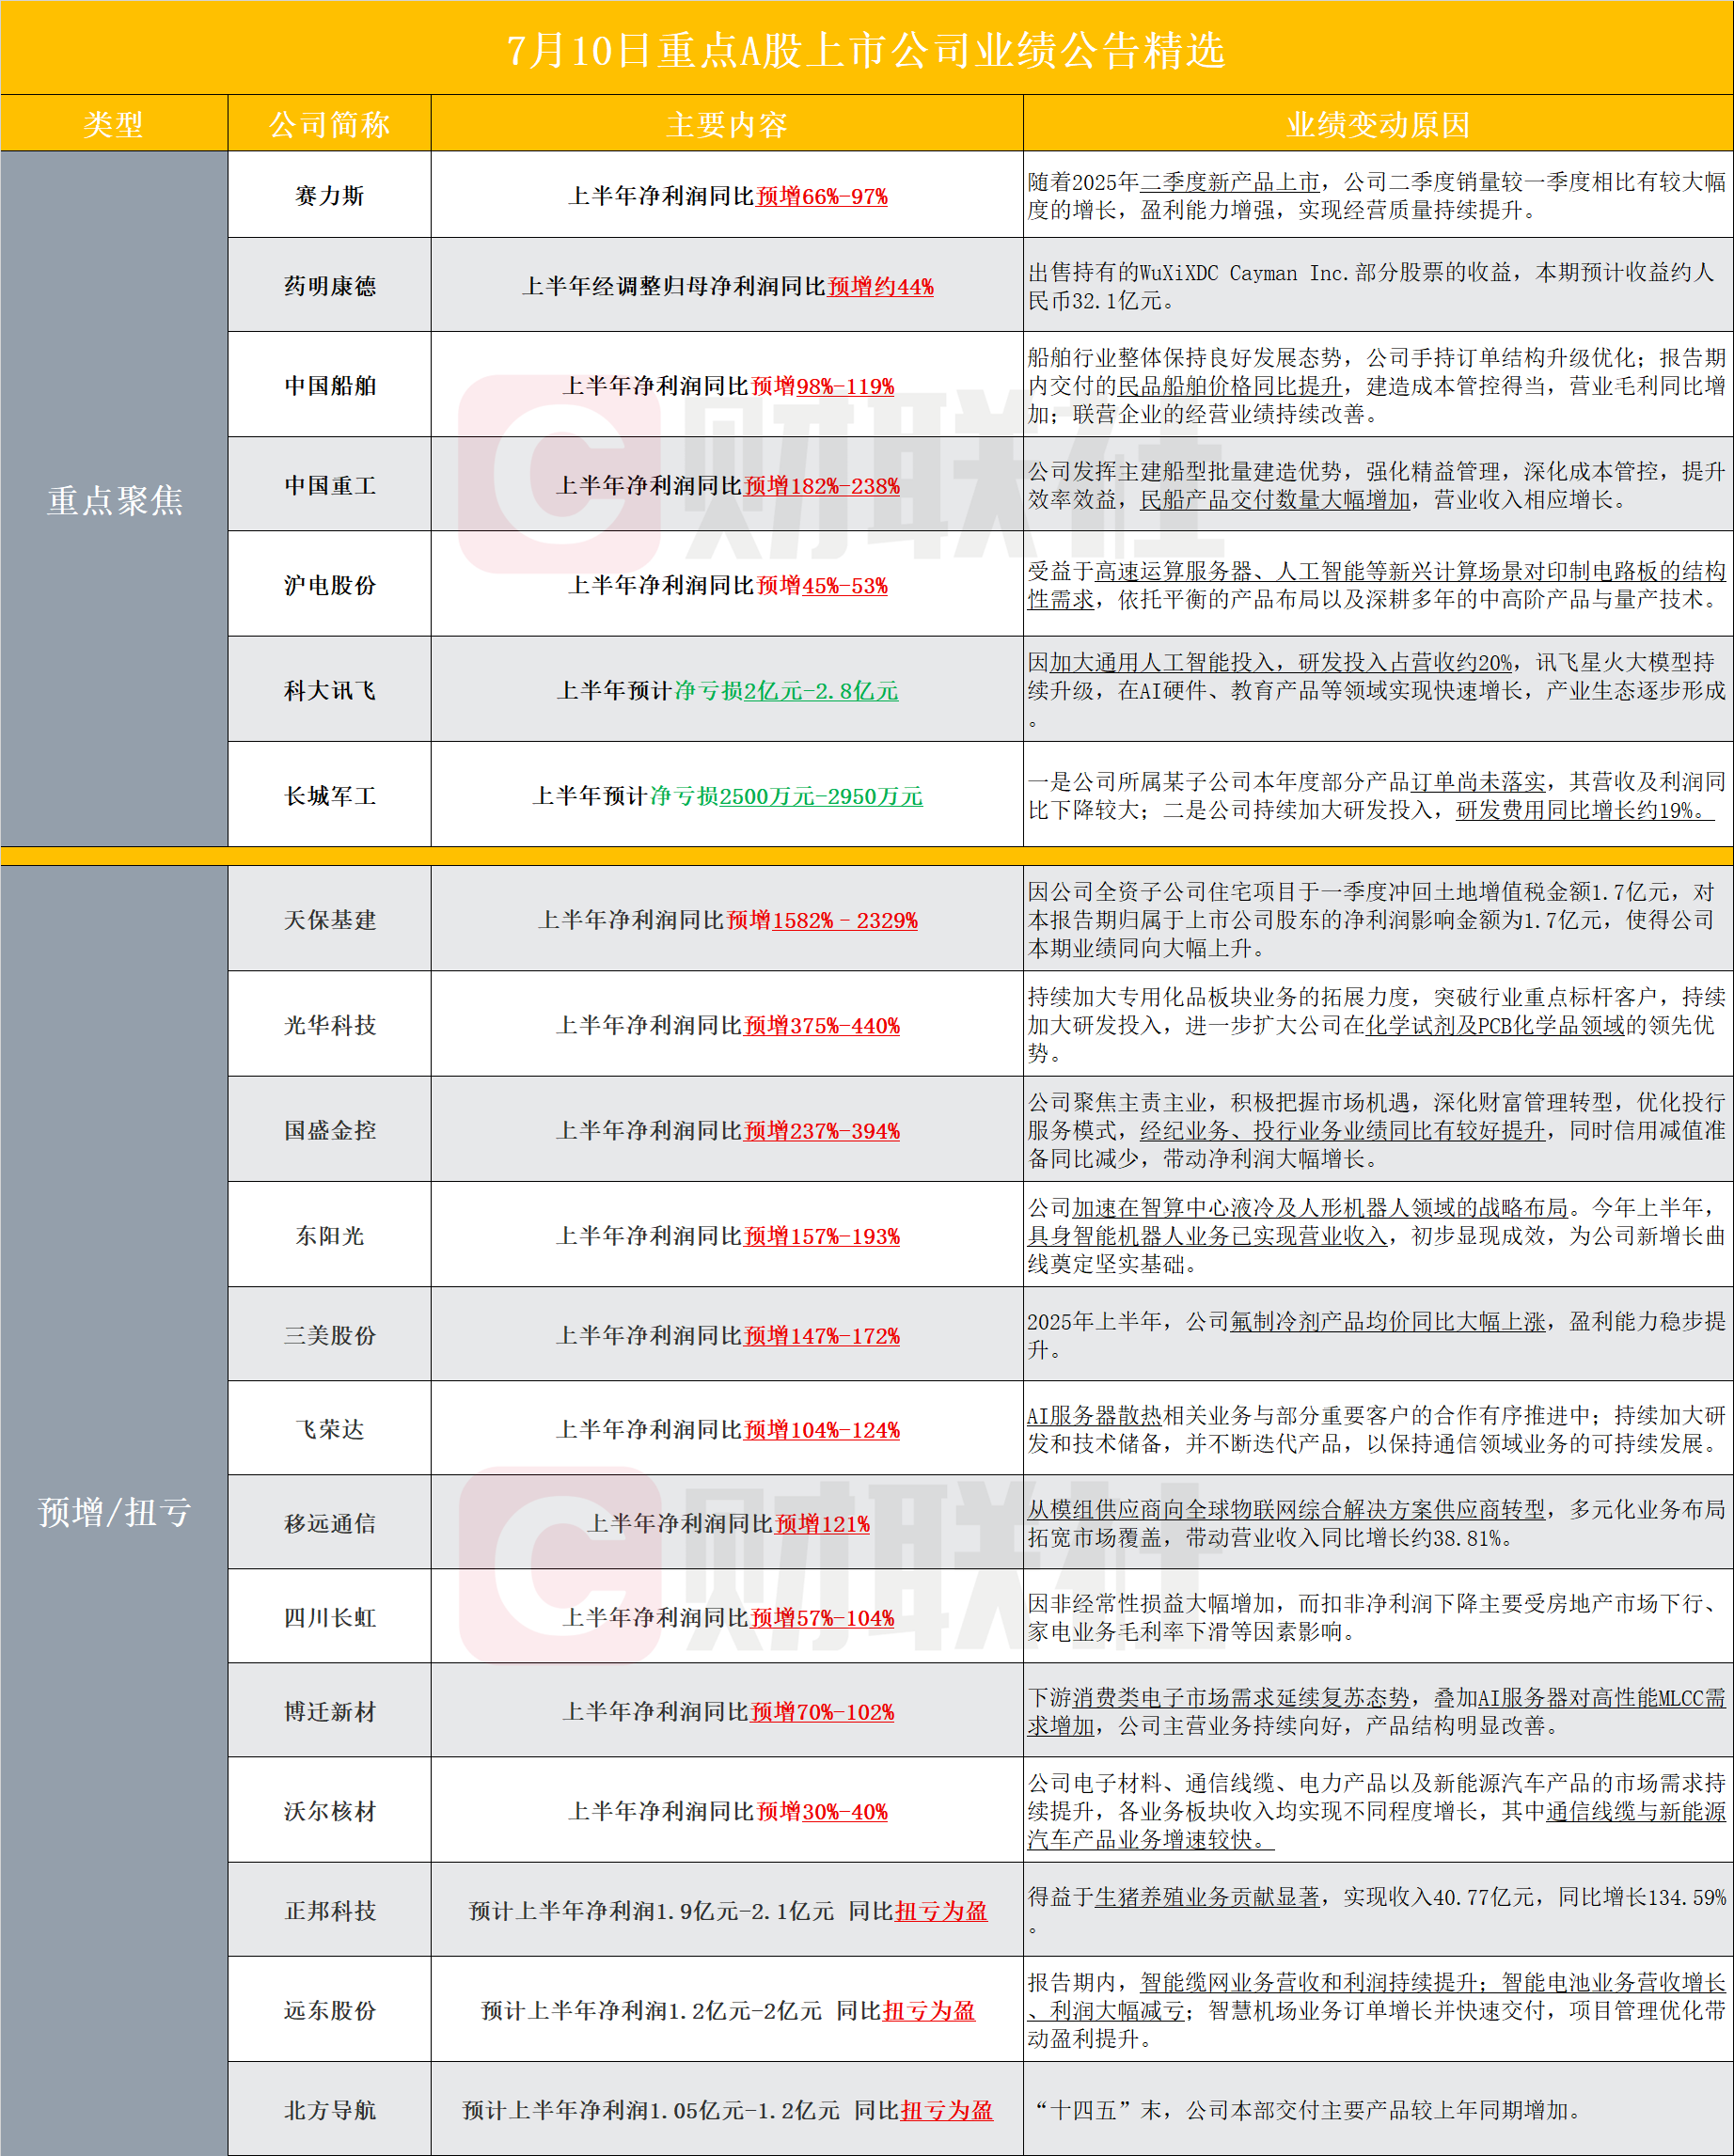Click 预增98%-119% profit forecast
The width and height of the screenshot is (1734, 2156).
pos(822,386)
